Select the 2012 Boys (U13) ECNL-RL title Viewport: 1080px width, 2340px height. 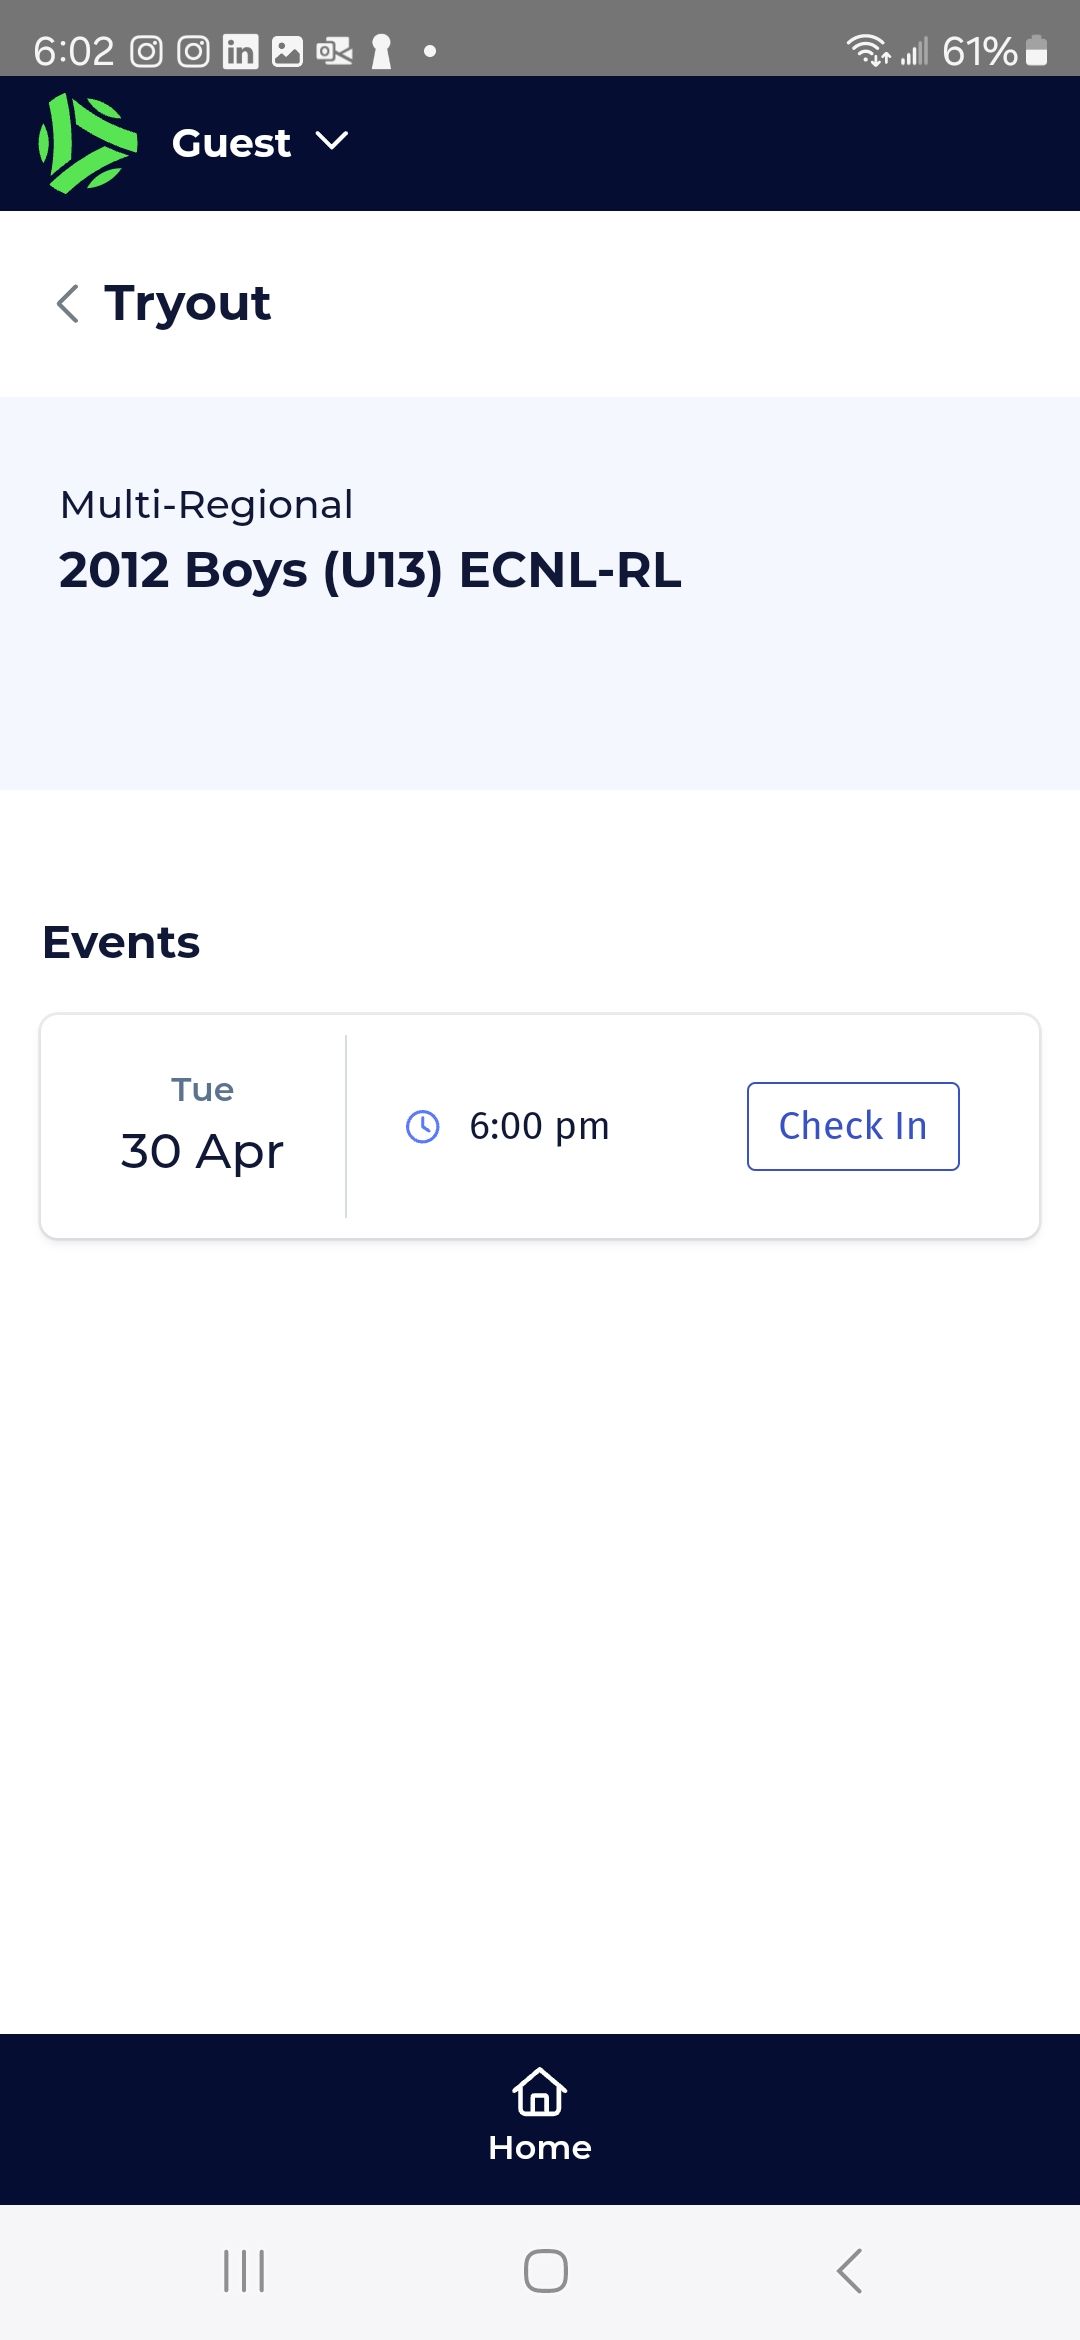coord(370,570)
